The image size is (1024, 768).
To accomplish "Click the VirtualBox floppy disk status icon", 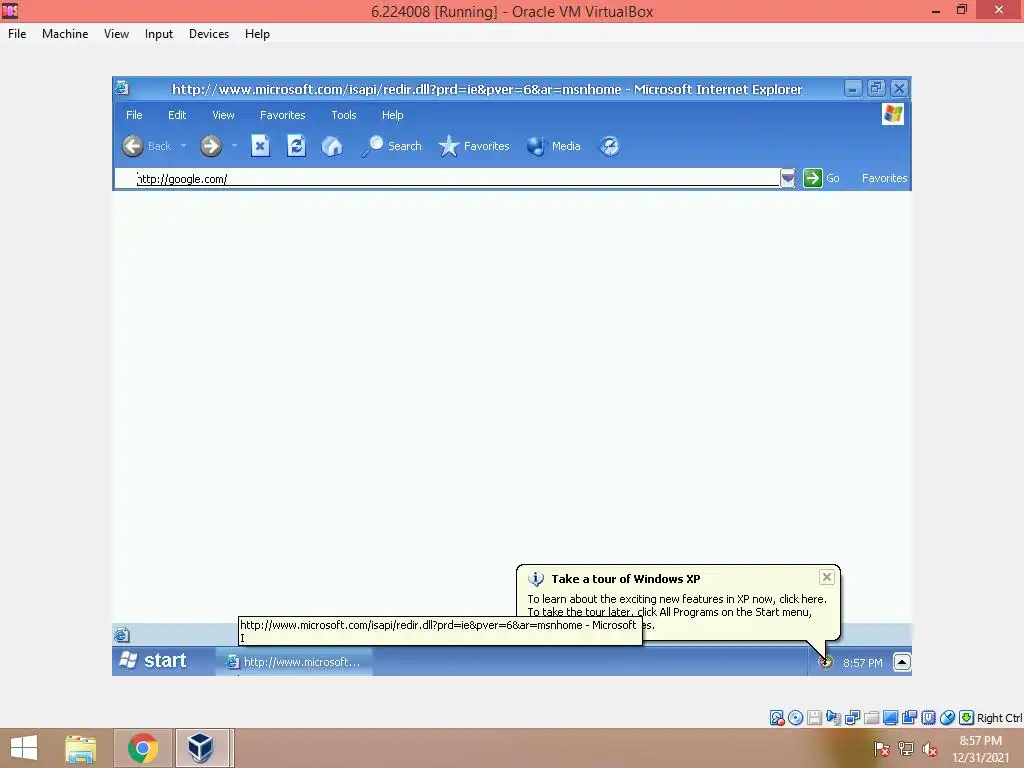I will click(x=814, y=718).
